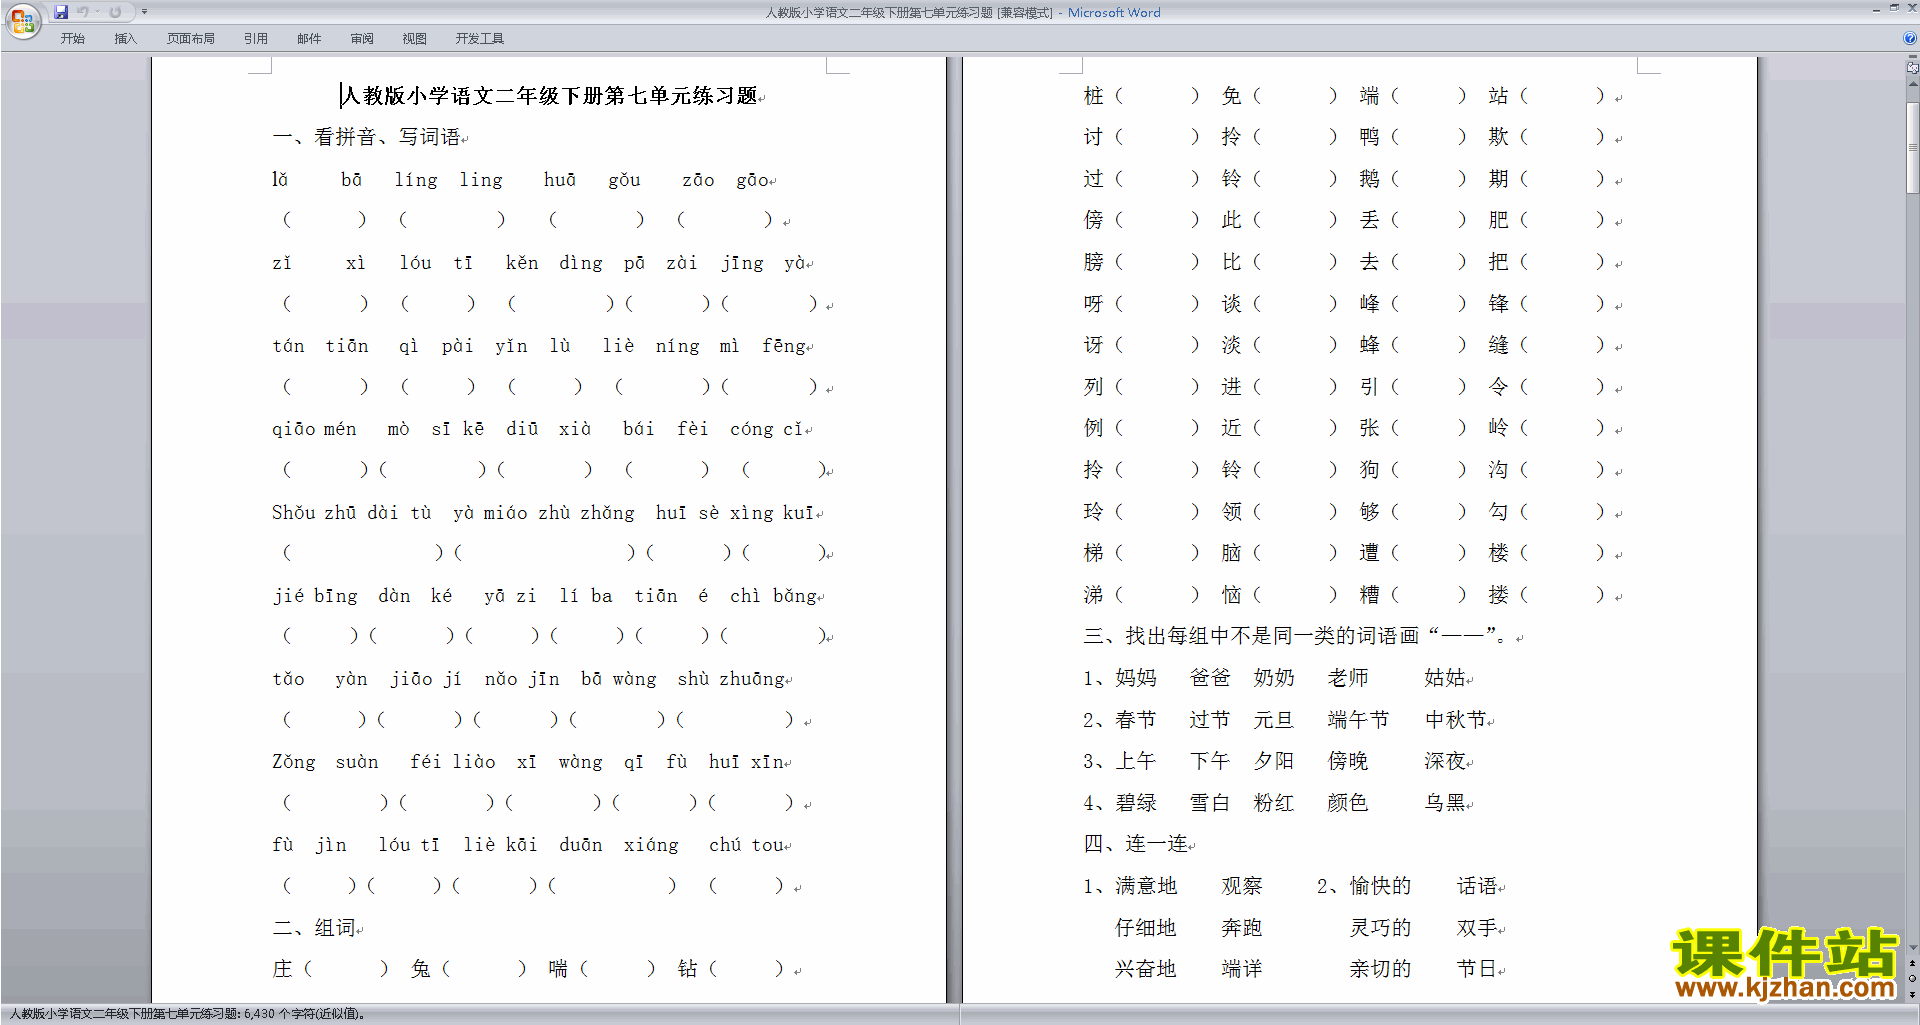Screen dimensions: 1920x1025
Task: Click the Redo icon in Quick Access Toolbar
Action: [x=115, y=12]
